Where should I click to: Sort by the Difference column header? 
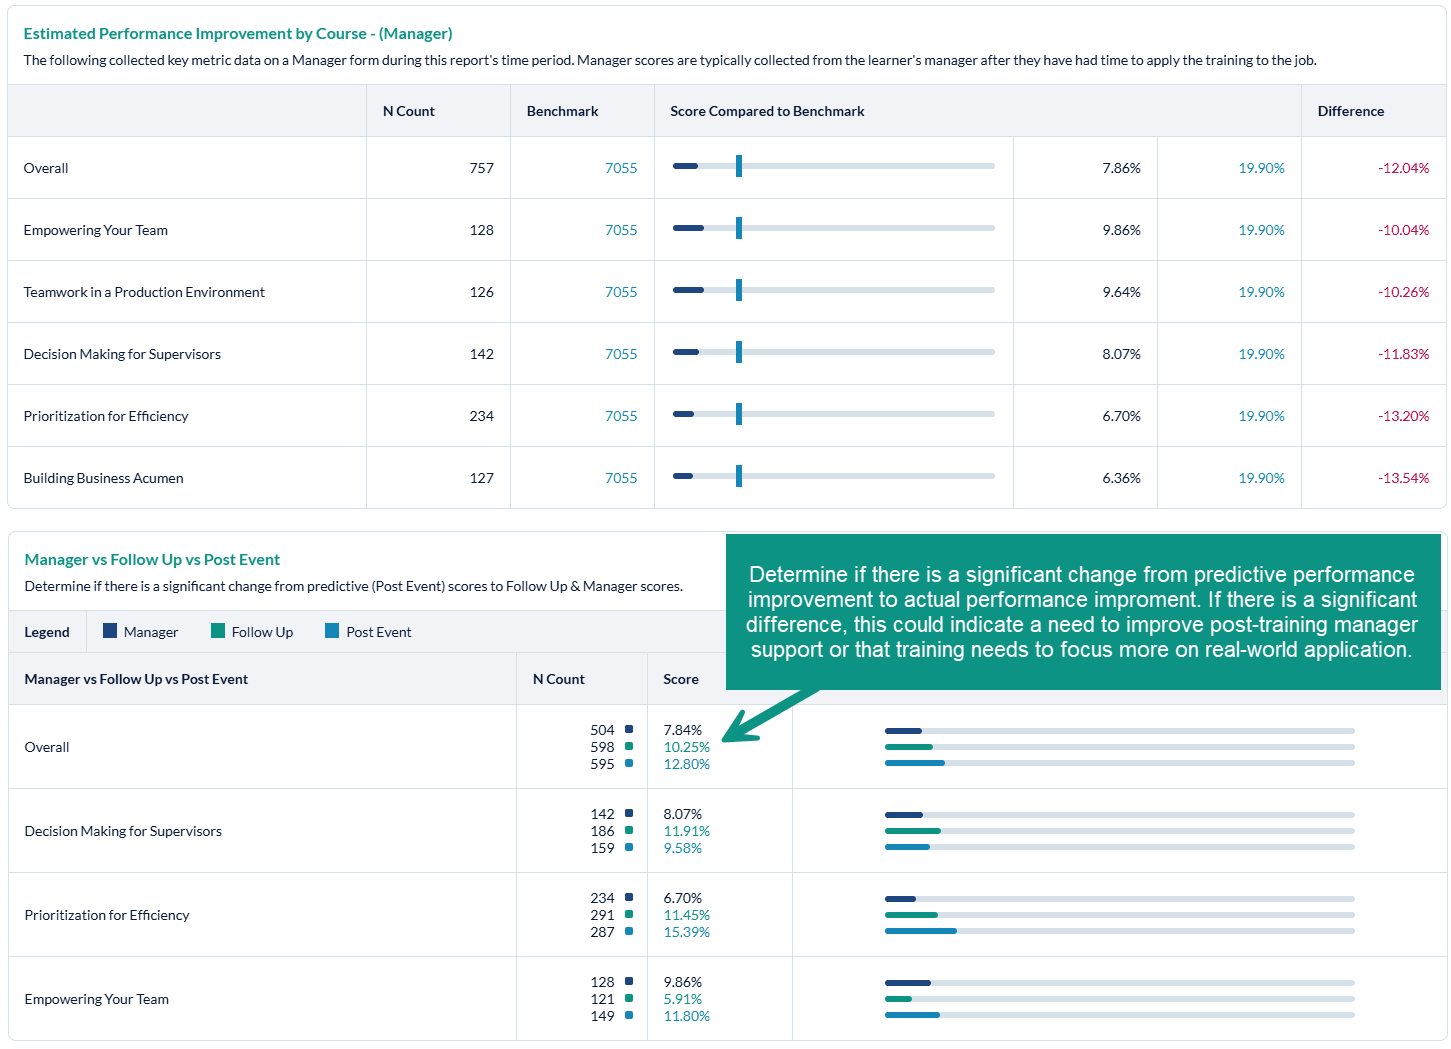coord(1351,111)
